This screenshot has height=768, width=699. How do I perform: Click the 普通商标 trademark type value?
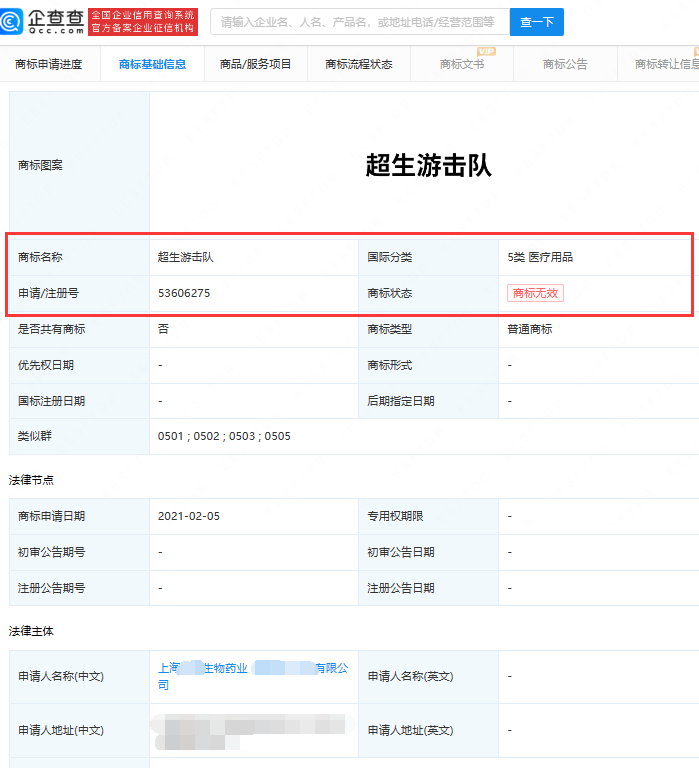pos(530,329)
